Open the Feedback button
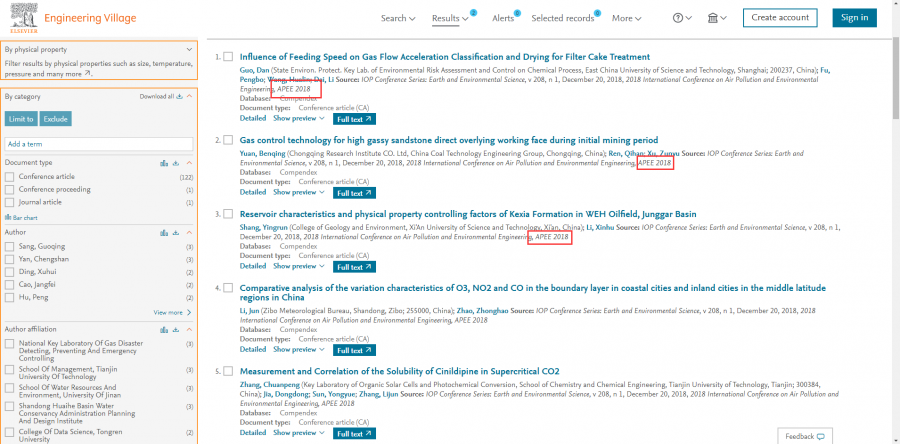Image resolution: width=900 pixels, height=444 pixels. tap(805, 436)
